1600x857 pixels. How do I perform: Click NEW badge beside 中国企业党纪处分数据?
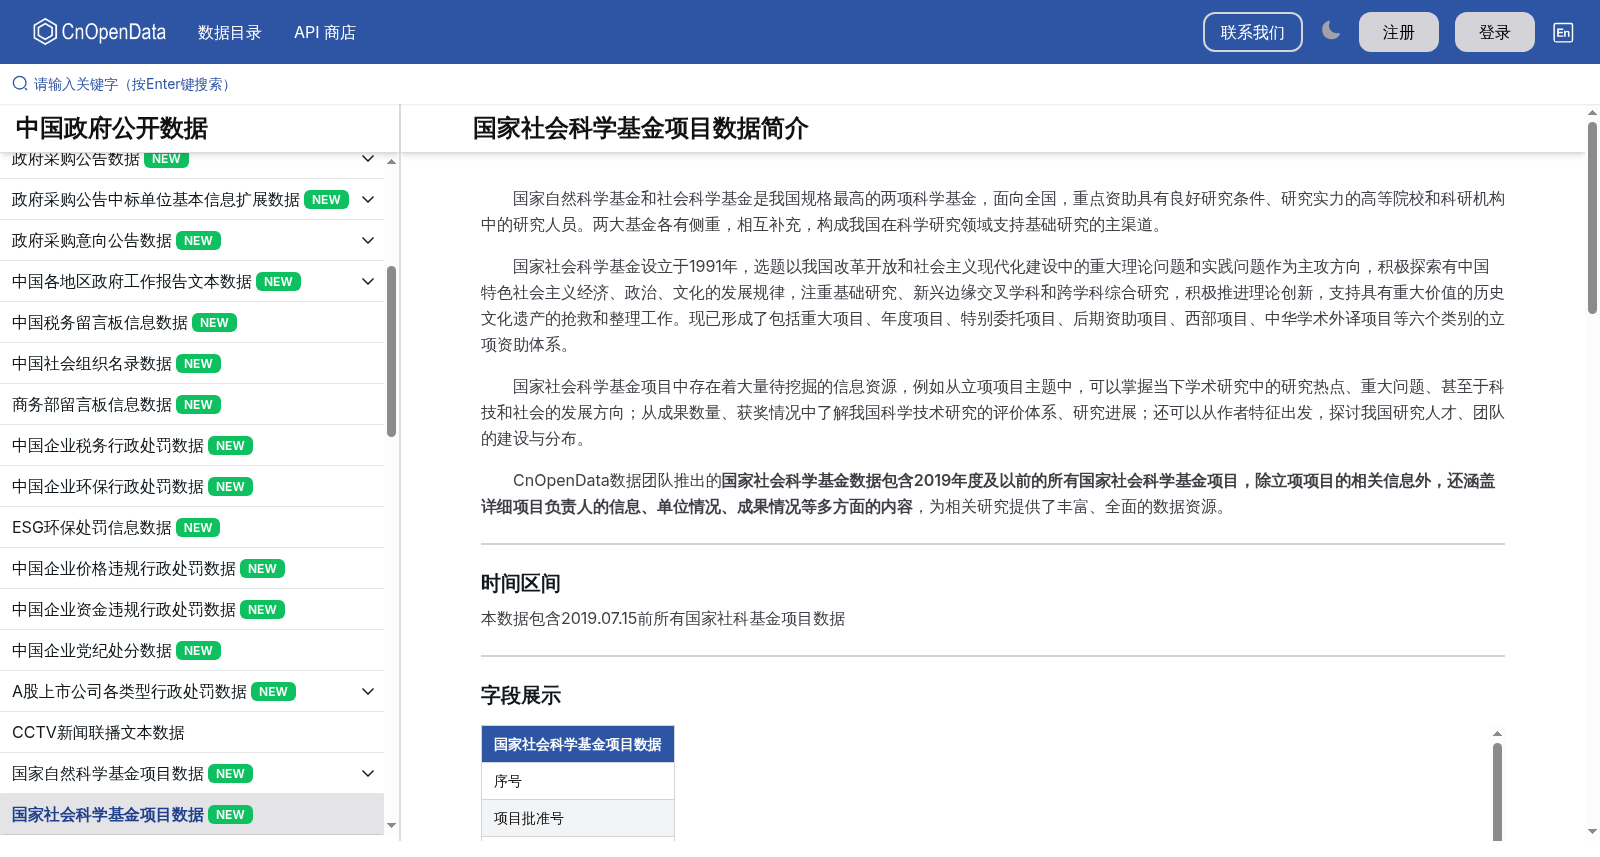[x=198, y=651]
